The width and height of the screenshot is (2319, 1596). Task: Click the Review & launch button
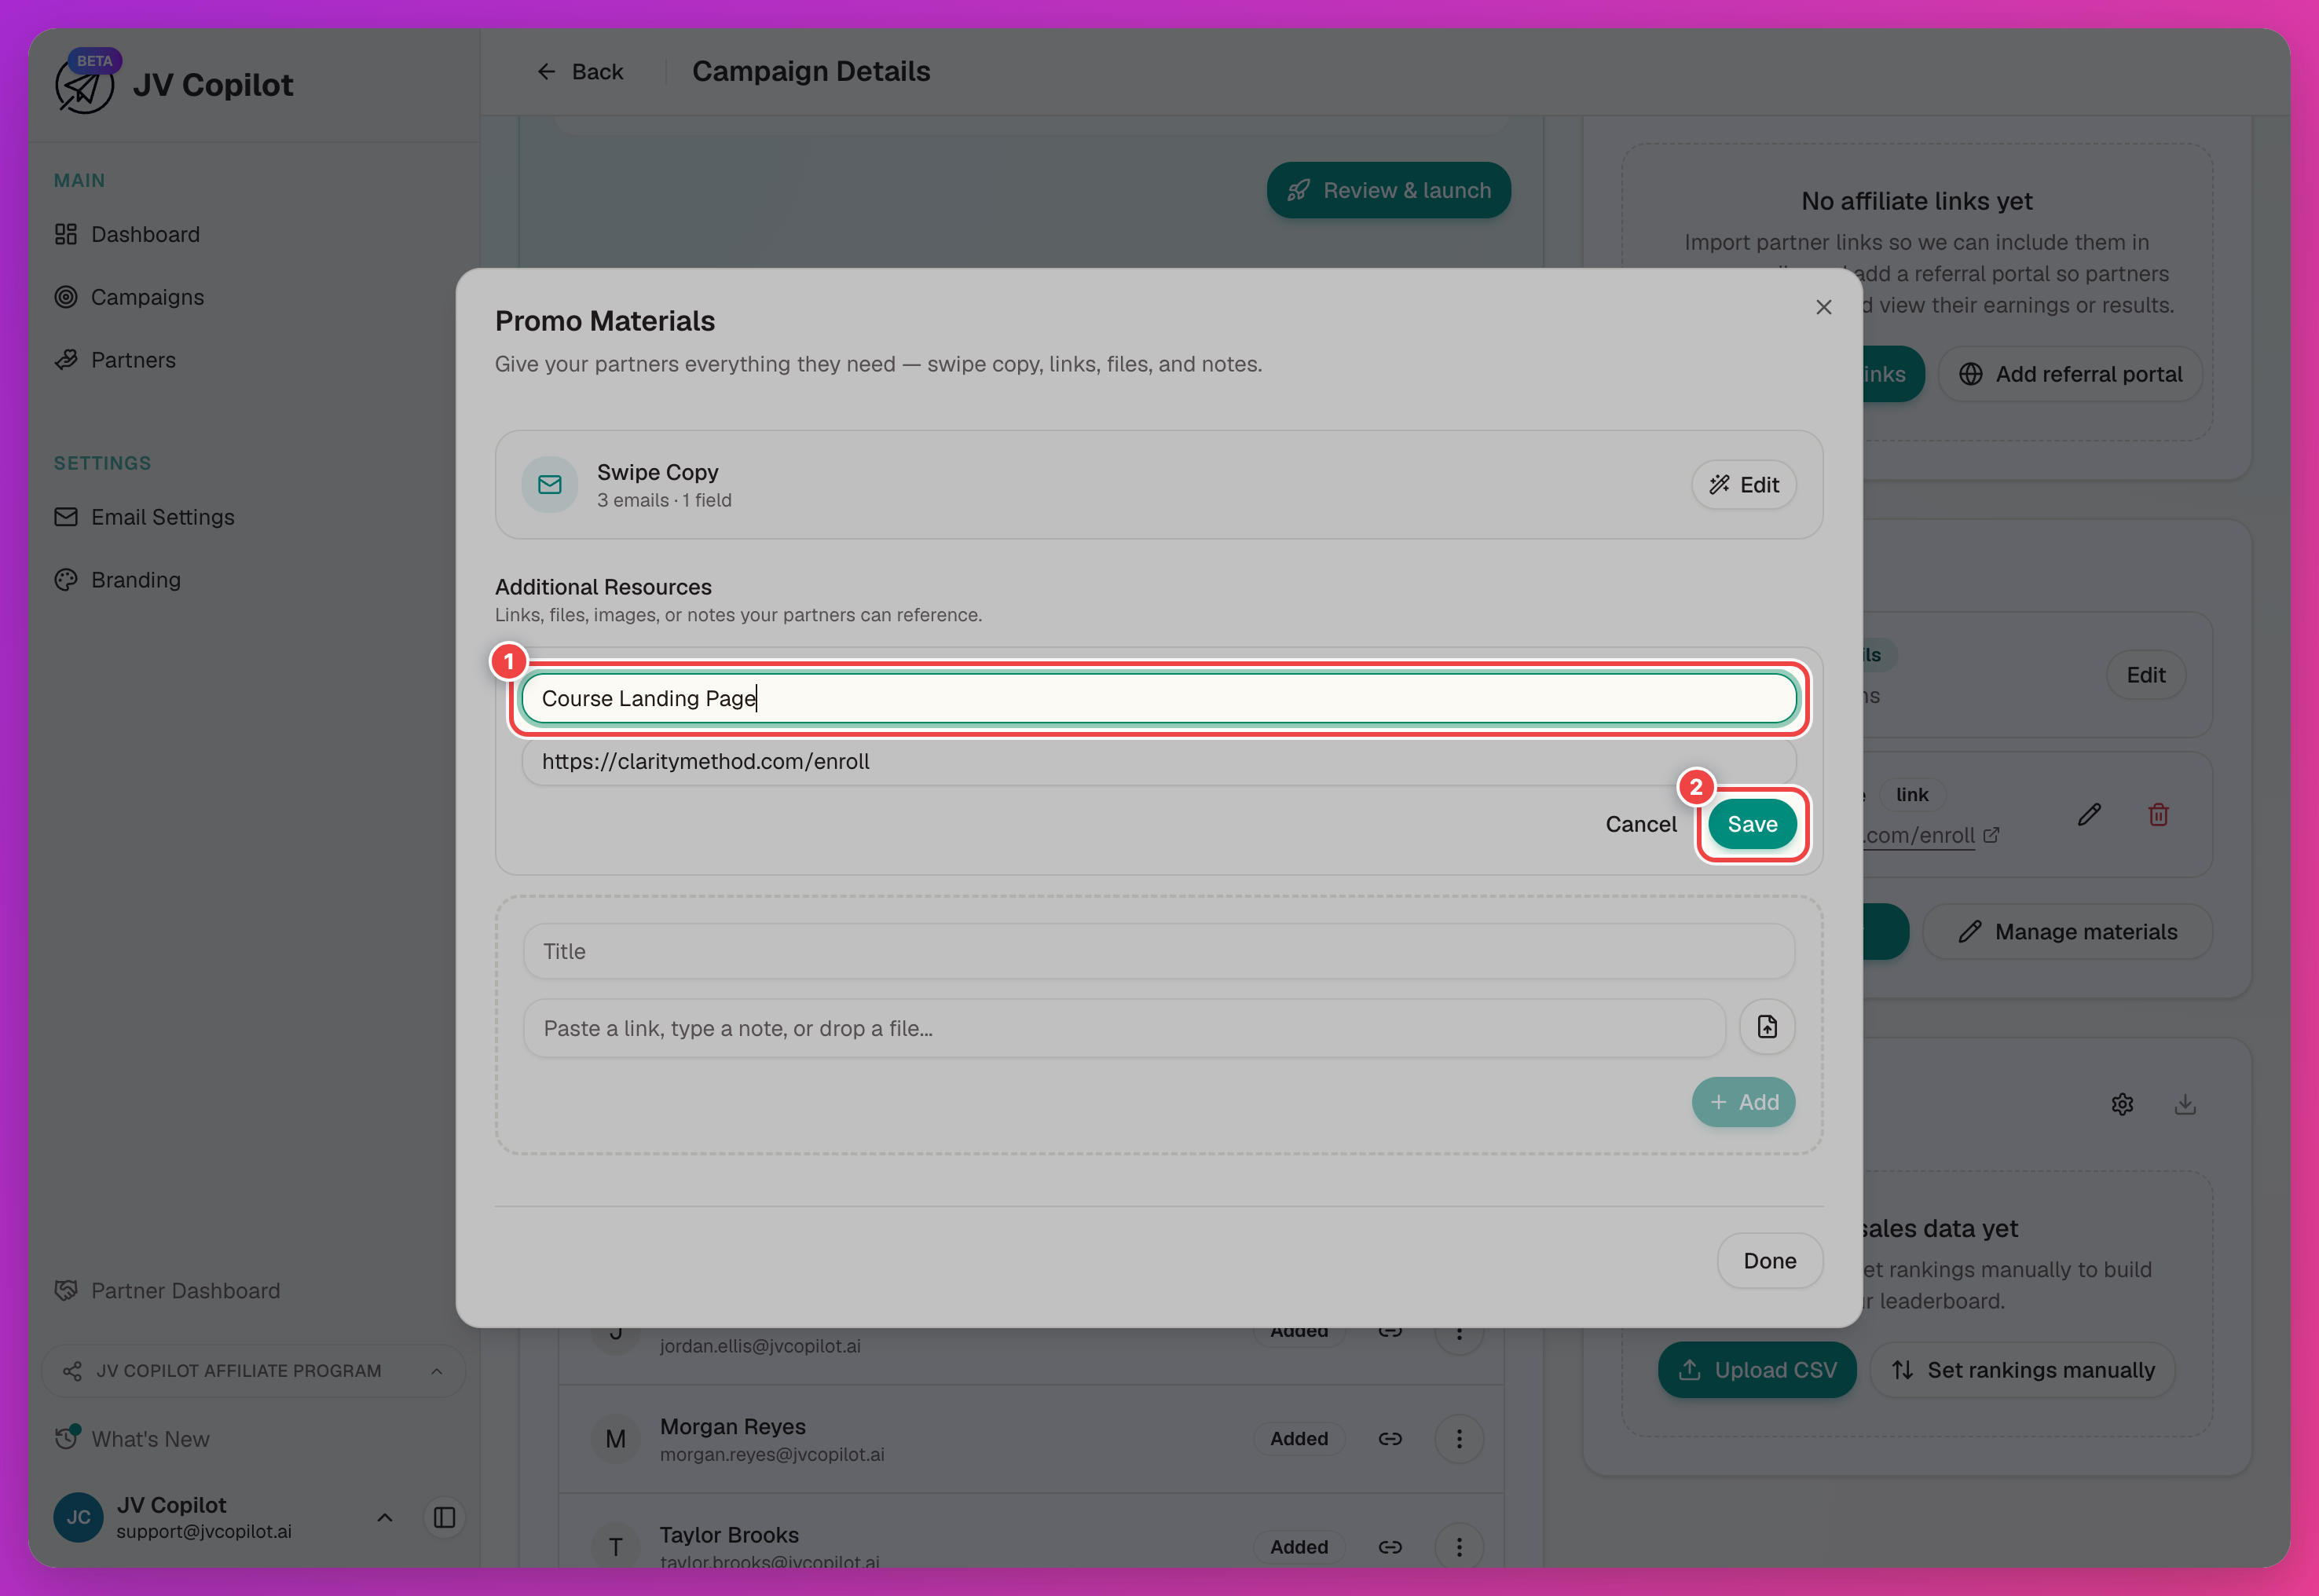pyautogui.click(x=1388, y=190)
